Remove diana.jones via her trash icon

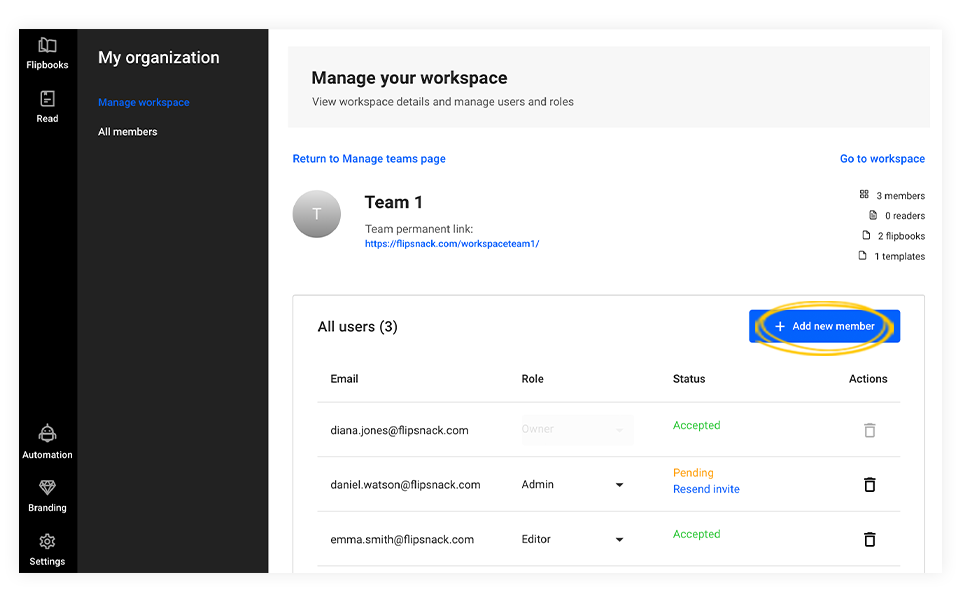pos(869,430)
